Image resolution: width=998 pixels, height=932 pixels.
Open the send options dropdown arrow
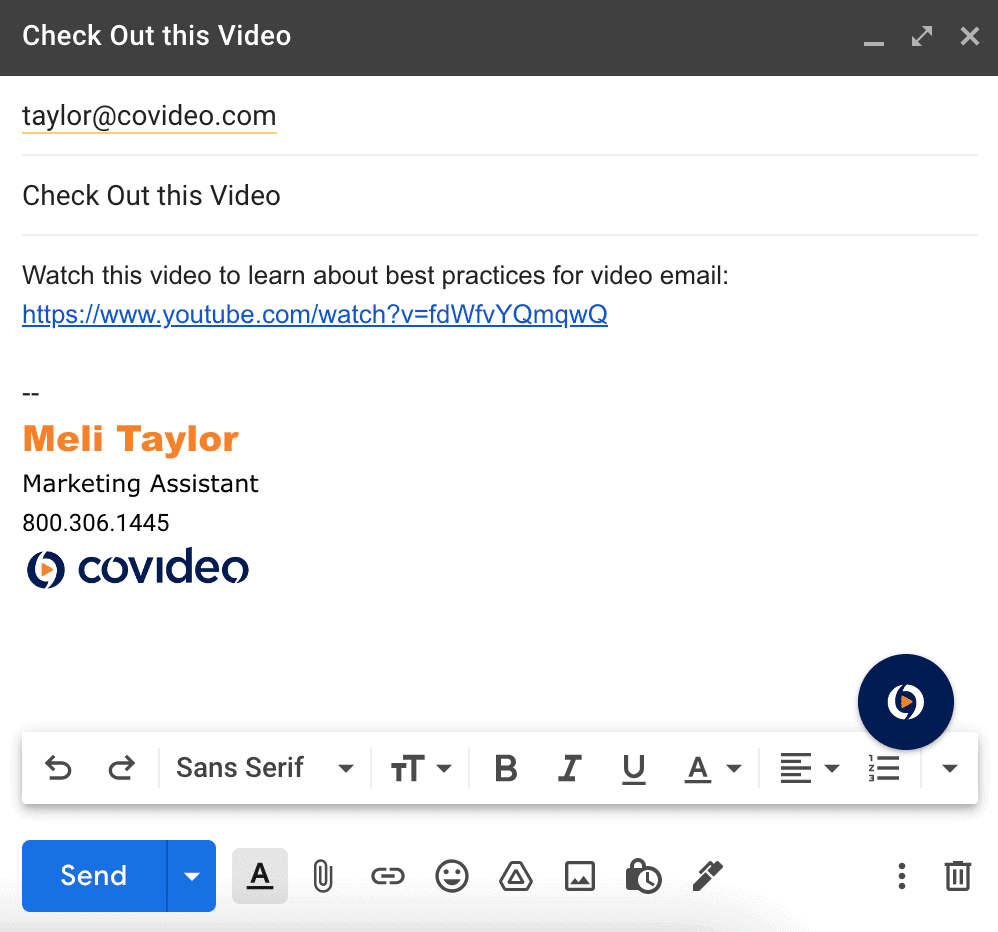(192, 876)
